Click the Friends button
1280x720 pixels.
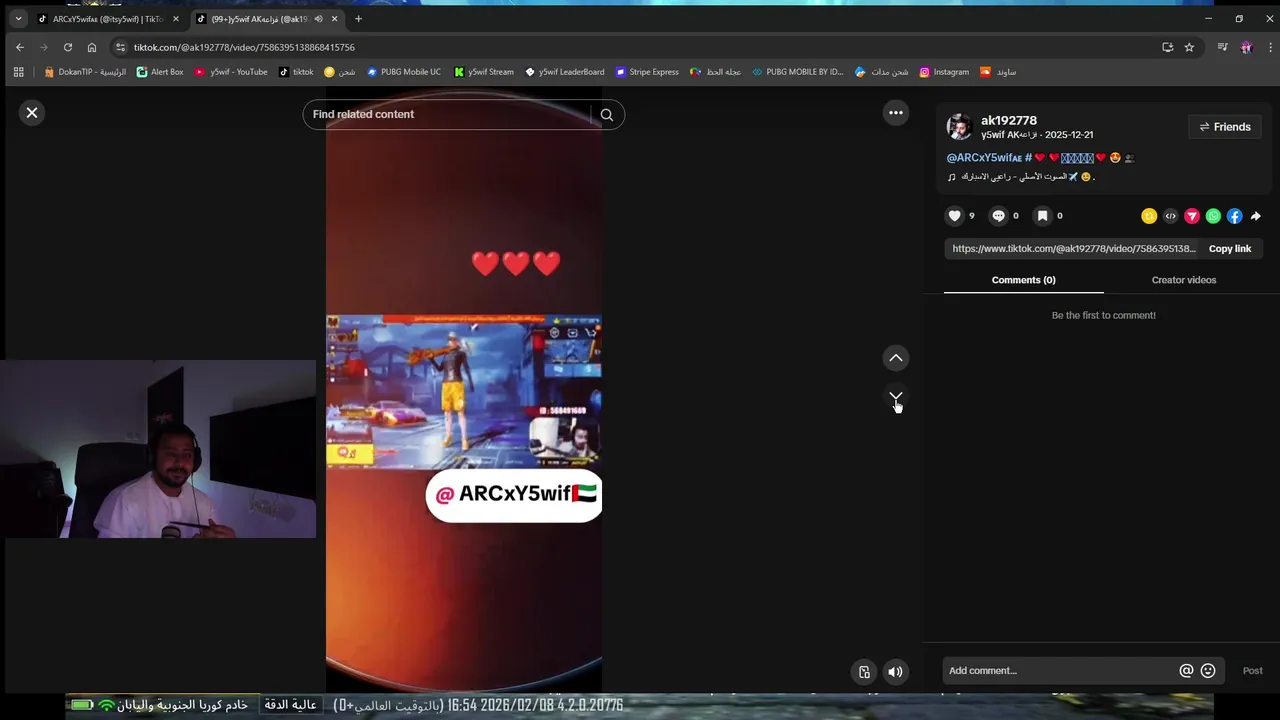1225,127
